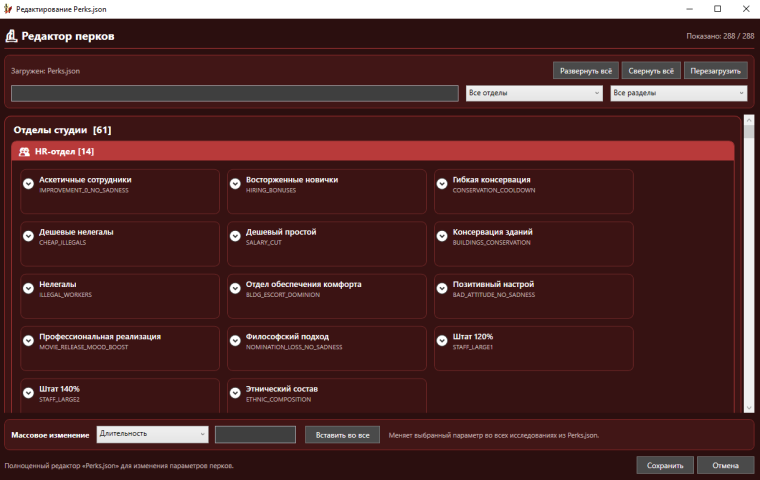
Task: Click the BLDG_ESCORT_DOMINION identifier text
Action: pyautogui.click(x=283, y=295)
